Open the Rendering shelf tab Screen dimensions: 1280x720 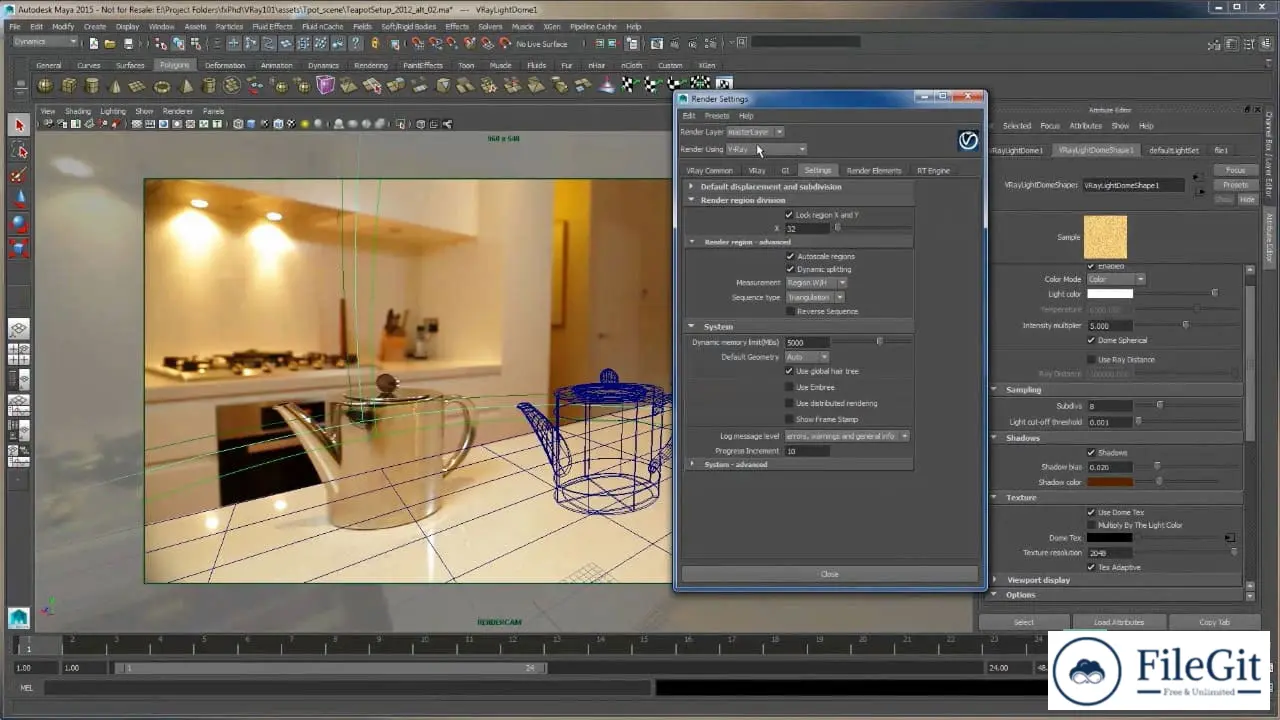(x=370, y=65)
